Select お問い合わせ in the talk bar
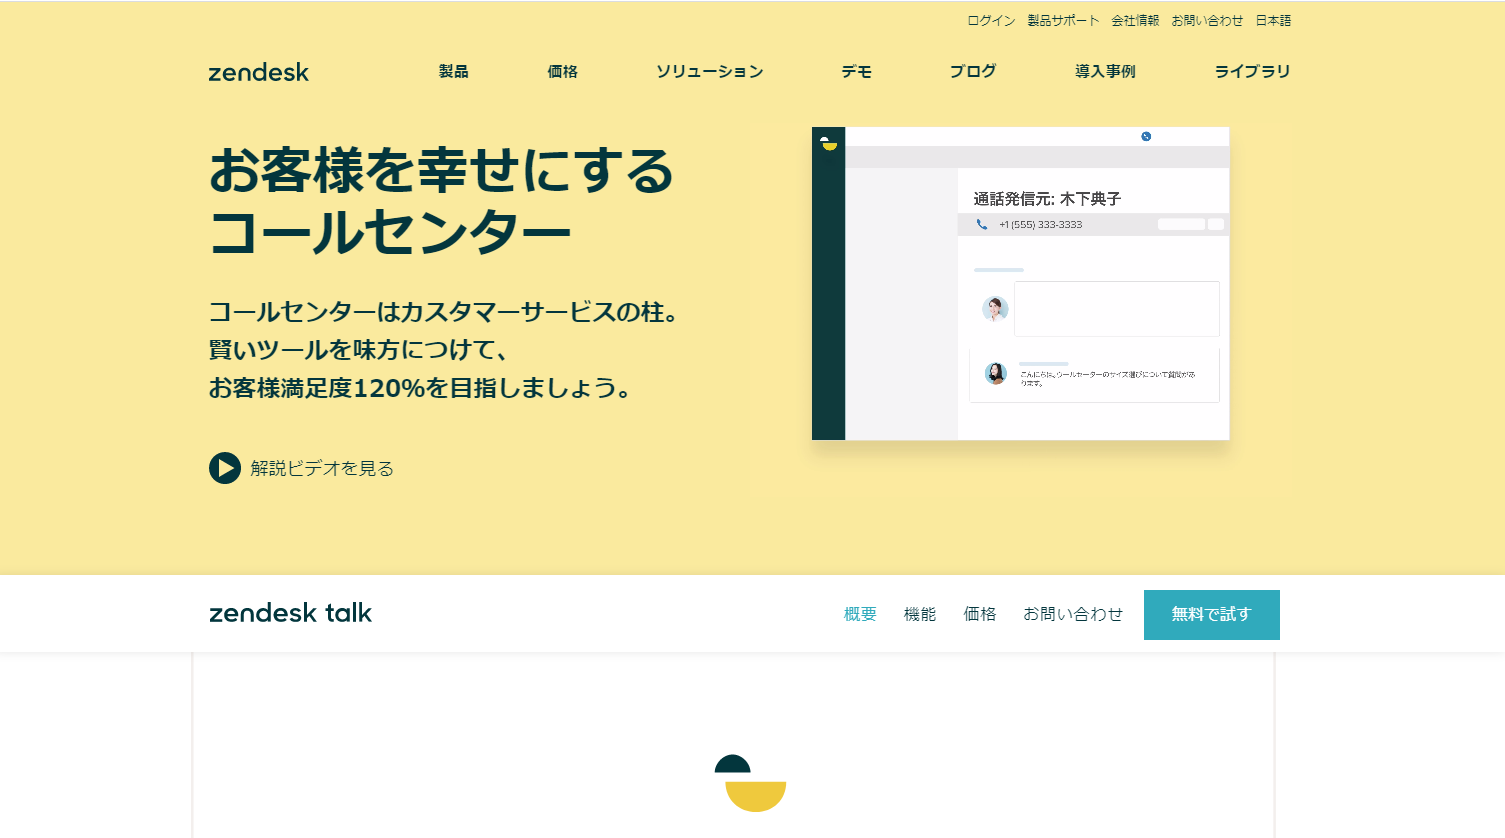This screenshot has height=838, width=1505. [x=1073, y=614]
